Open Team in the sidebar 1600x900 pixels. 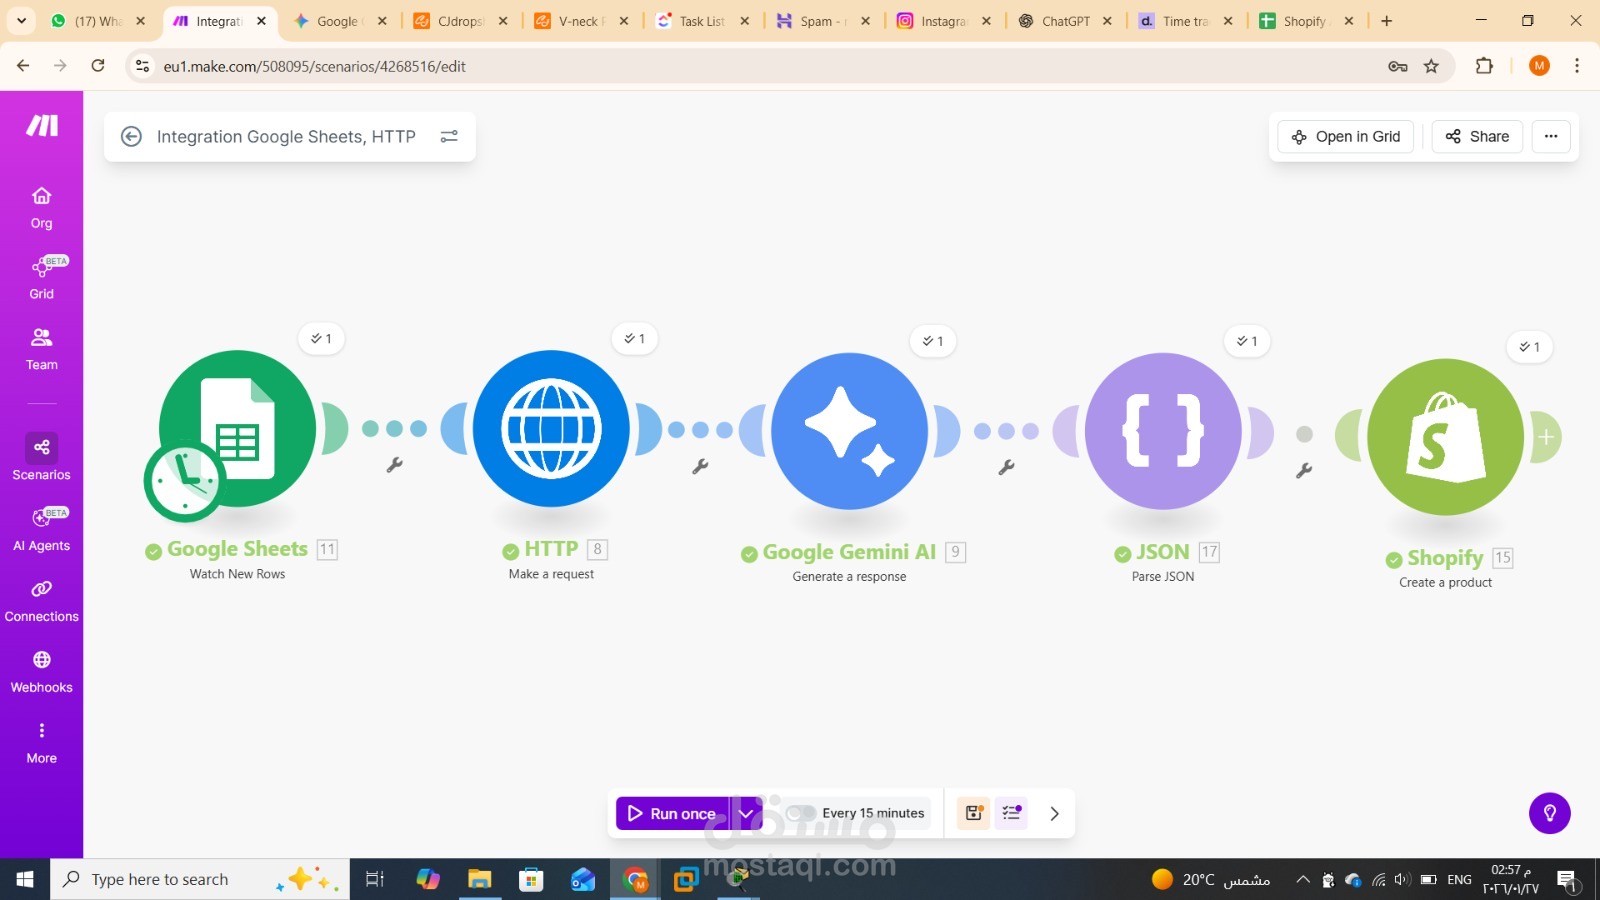pyautogui.click(x=42, y=349)
